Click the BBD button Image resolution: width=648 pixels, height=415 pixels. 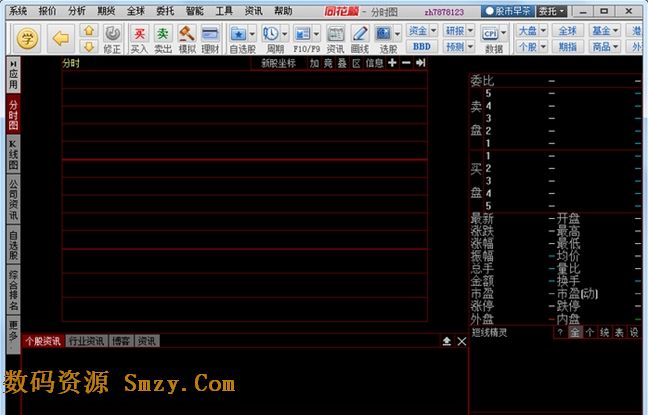422,47
